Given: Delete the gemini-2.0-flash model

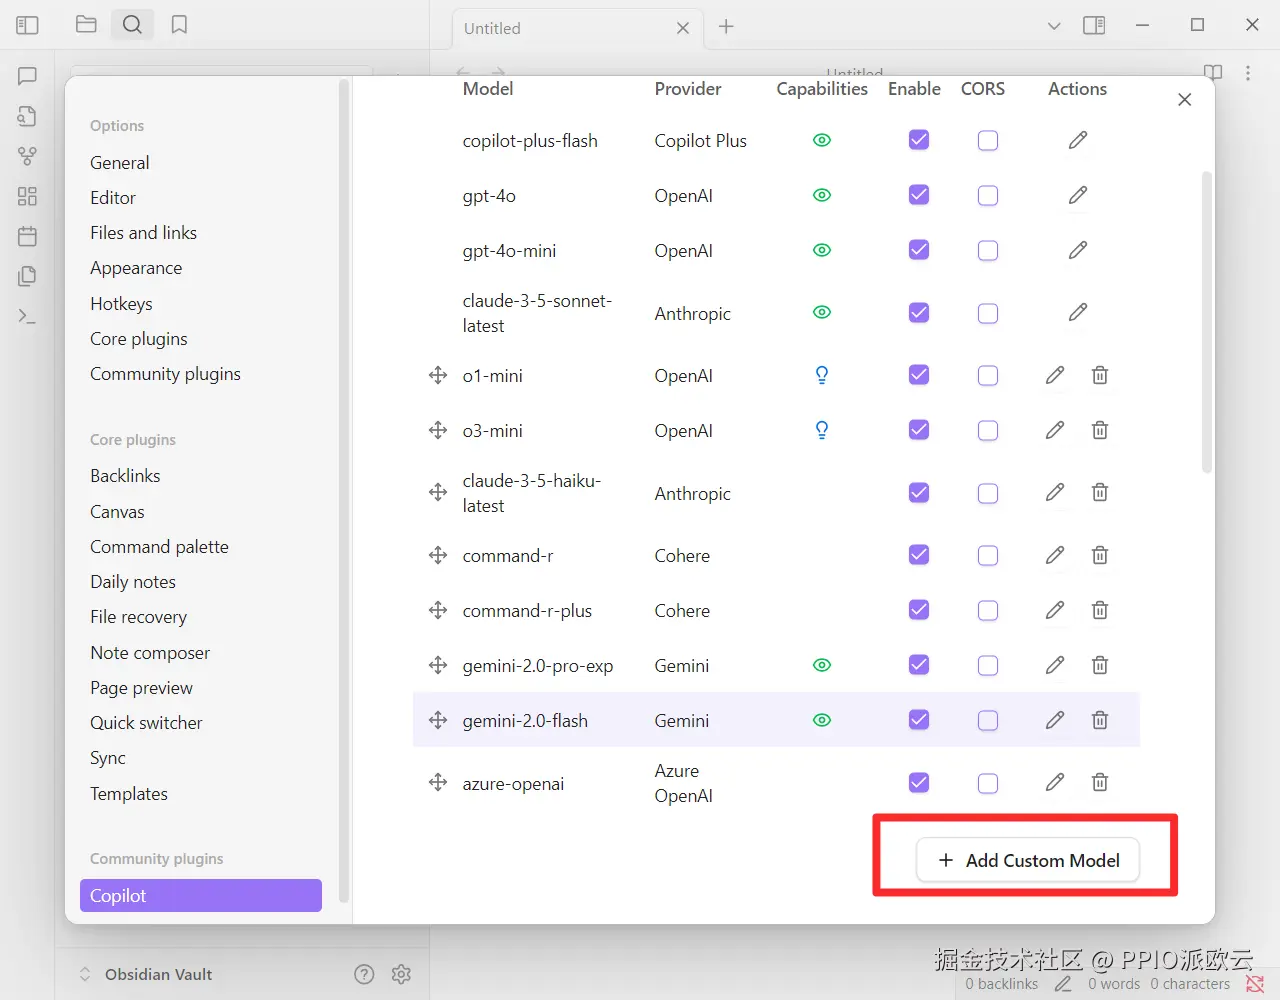Looking at the screenshot, I should tap(1100, 720).
